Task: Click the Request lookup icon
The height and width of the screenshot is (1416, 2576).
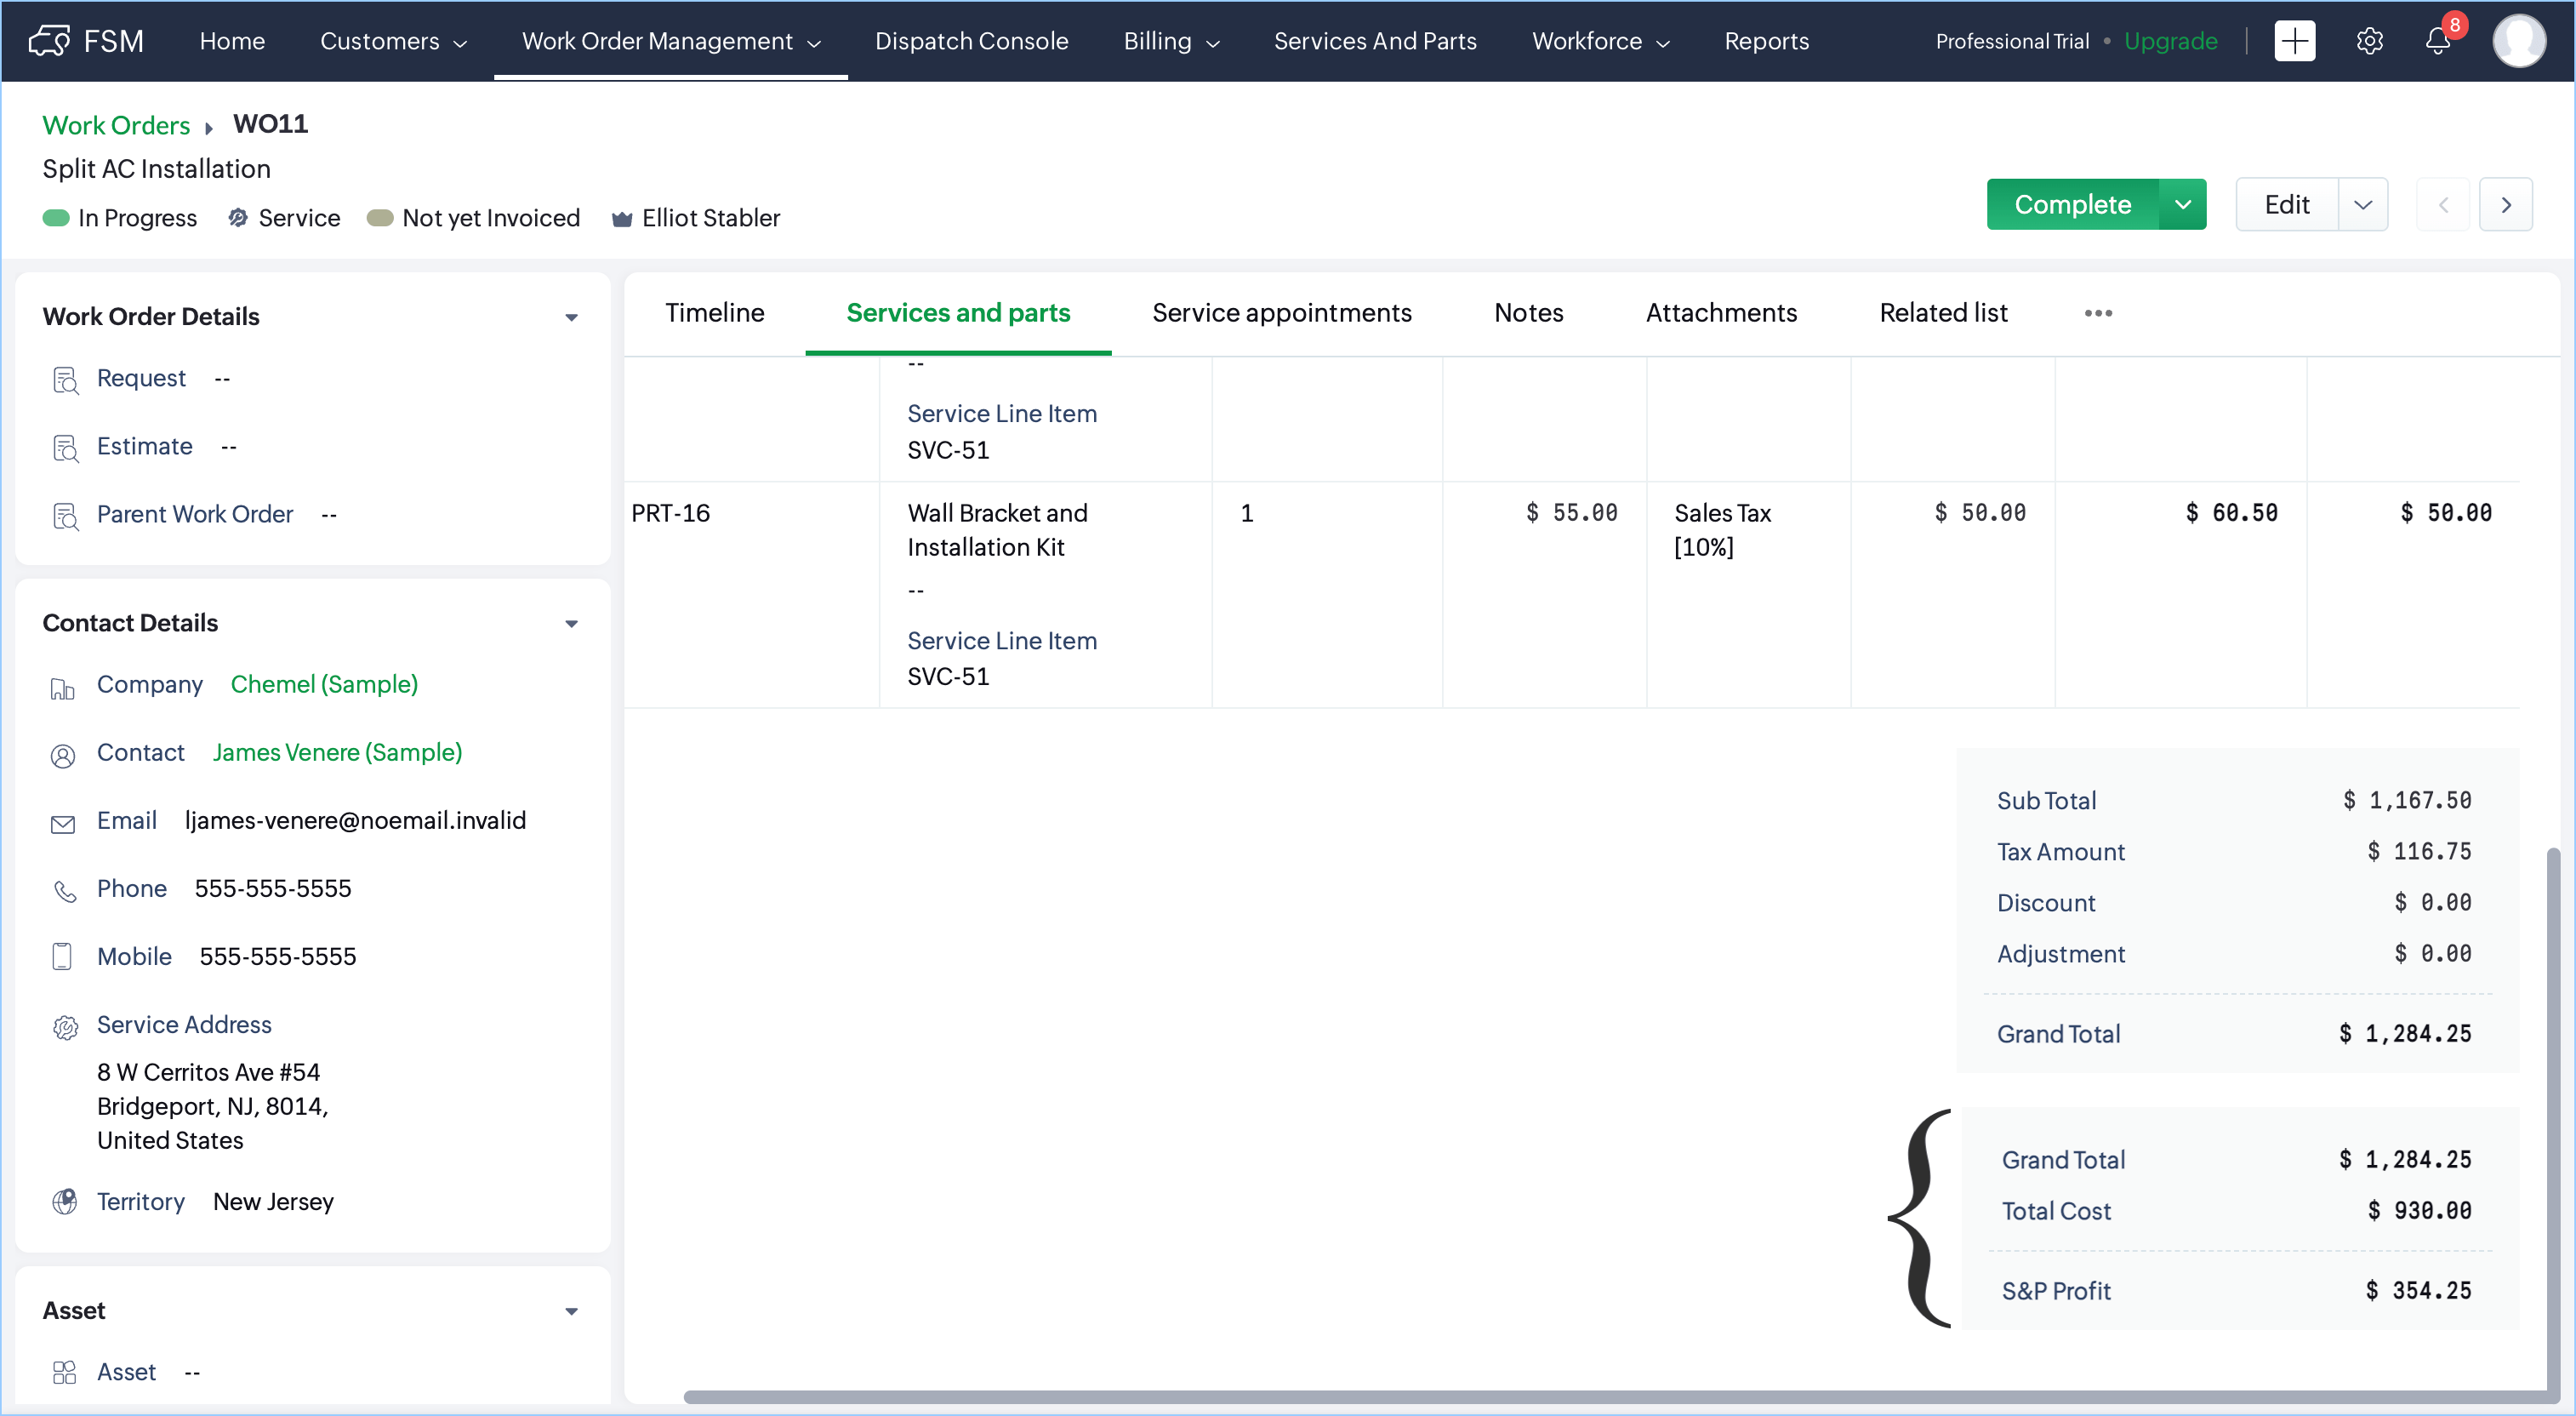Action: (65, 380)
